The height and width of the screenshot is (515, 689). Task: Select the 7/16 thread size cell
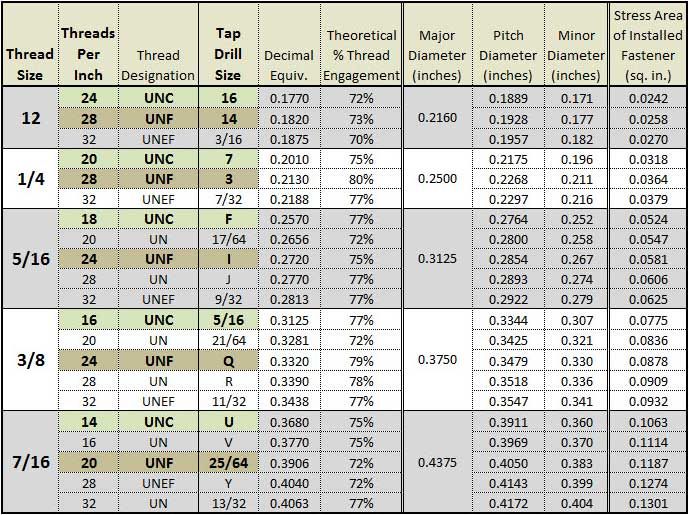pos(30,462)
